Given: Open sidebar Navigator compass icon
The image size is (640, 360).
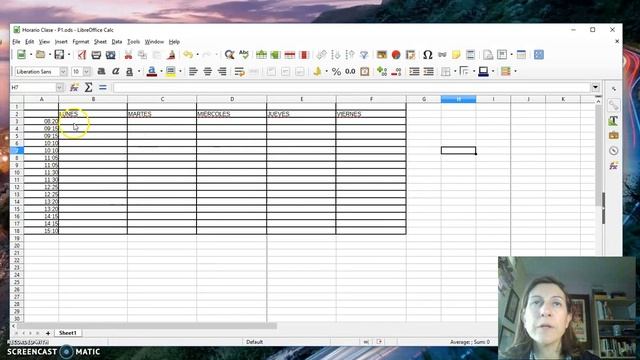Looking at the screenshot, I should (613, 151).
